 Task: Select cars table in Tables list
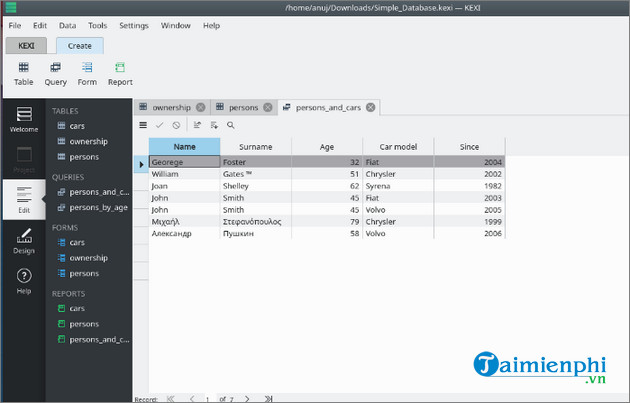[x=77, y=126]
